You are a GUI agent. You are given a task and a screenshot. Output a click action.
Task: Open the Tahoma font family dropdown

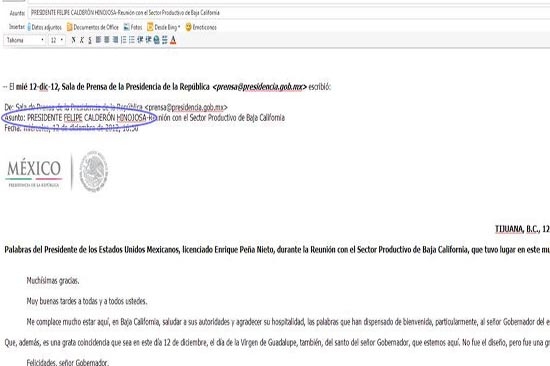(25, 40)
